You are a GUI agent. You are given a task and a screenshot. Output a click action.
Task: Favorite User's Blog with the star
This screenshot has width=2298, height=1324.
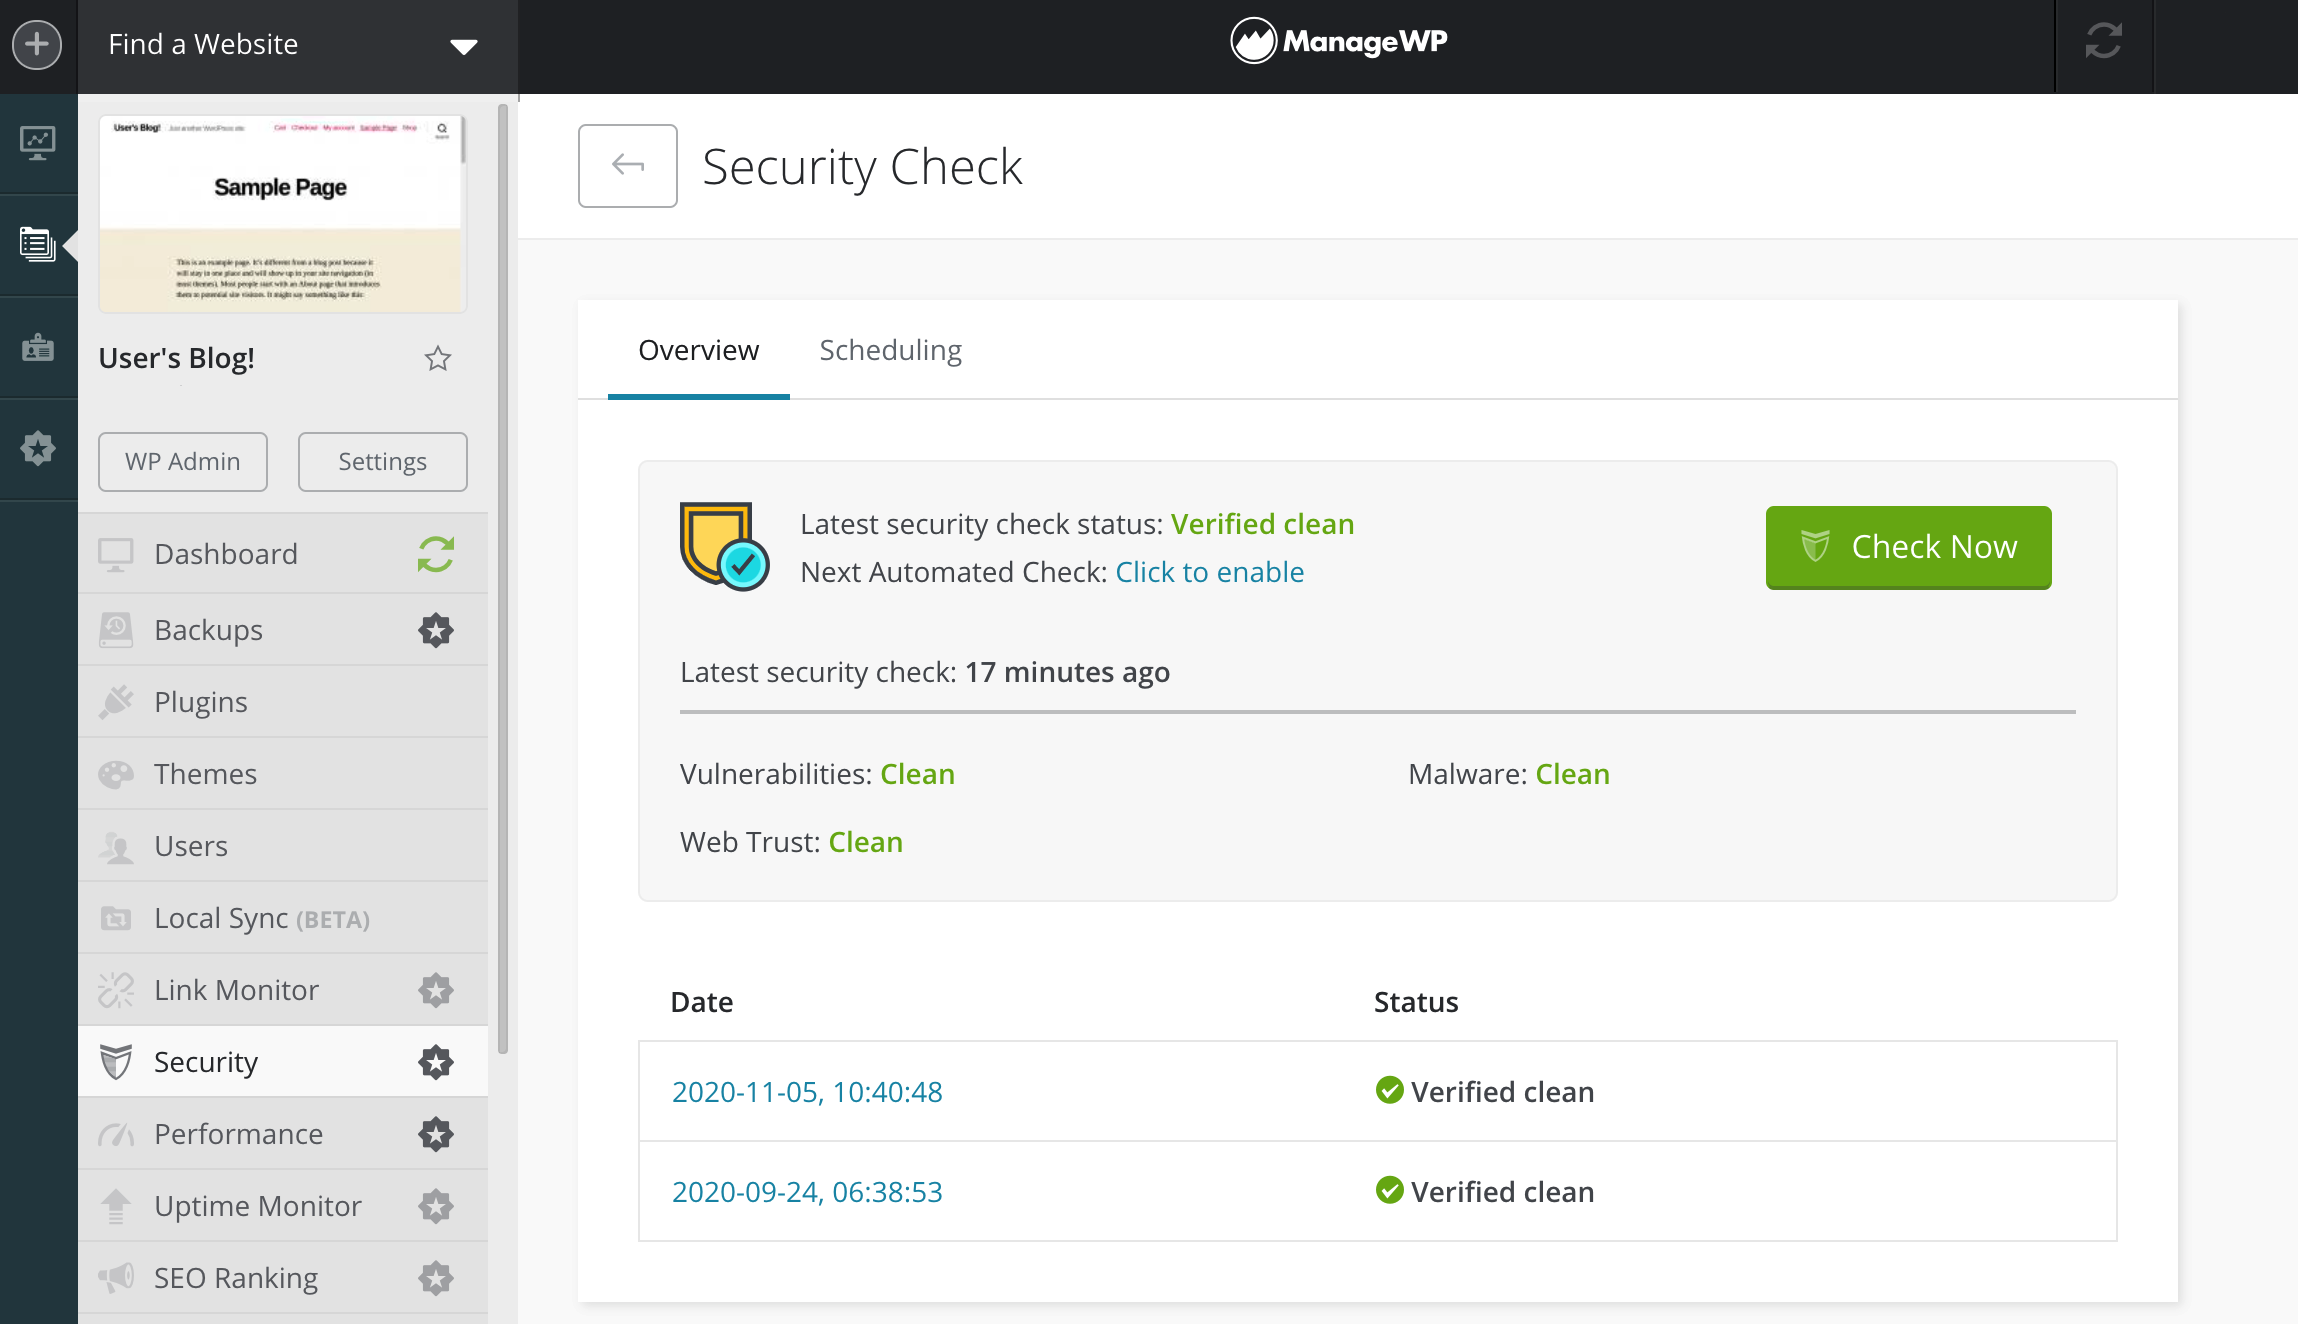(437, 358)
